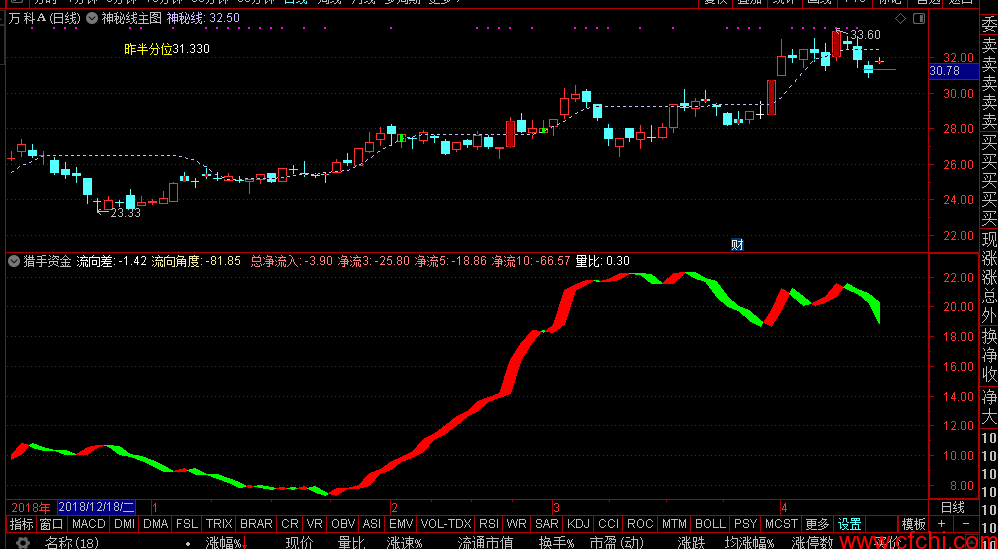Switch indicator to DMA
Screen dimensions: 998x549
tap(155, 524)
